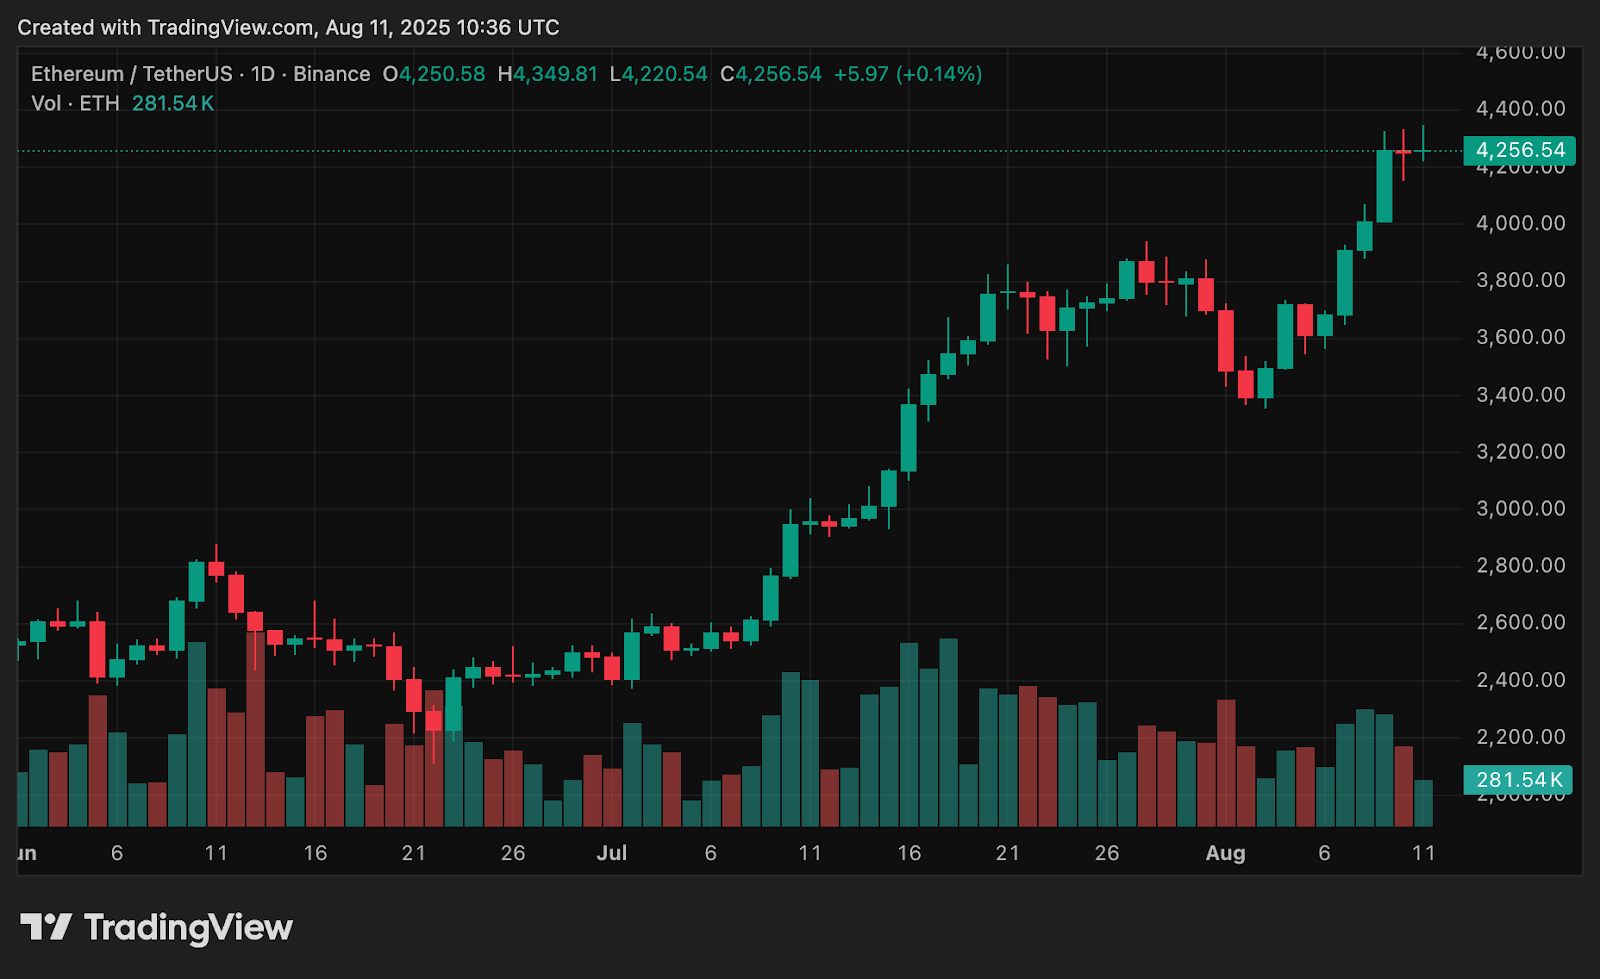Click the TradingView wordmark text
The height and width of the screenshot is (979, 1600).
pos(188,927)
